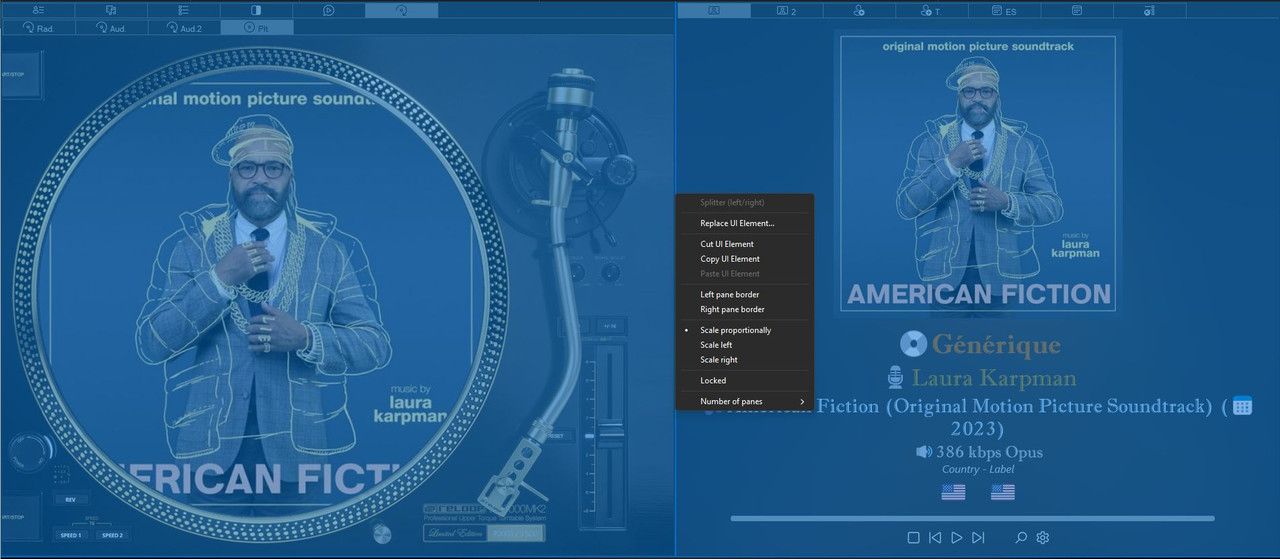Click the disc icon beside Générique

[913, 345]
